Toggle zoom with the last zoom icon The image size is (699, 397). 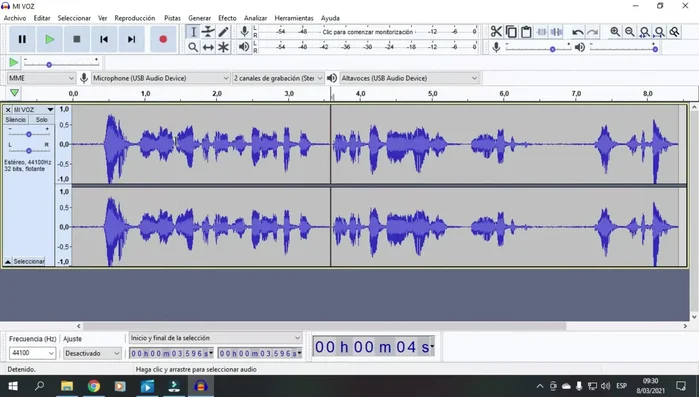(674, 32)
